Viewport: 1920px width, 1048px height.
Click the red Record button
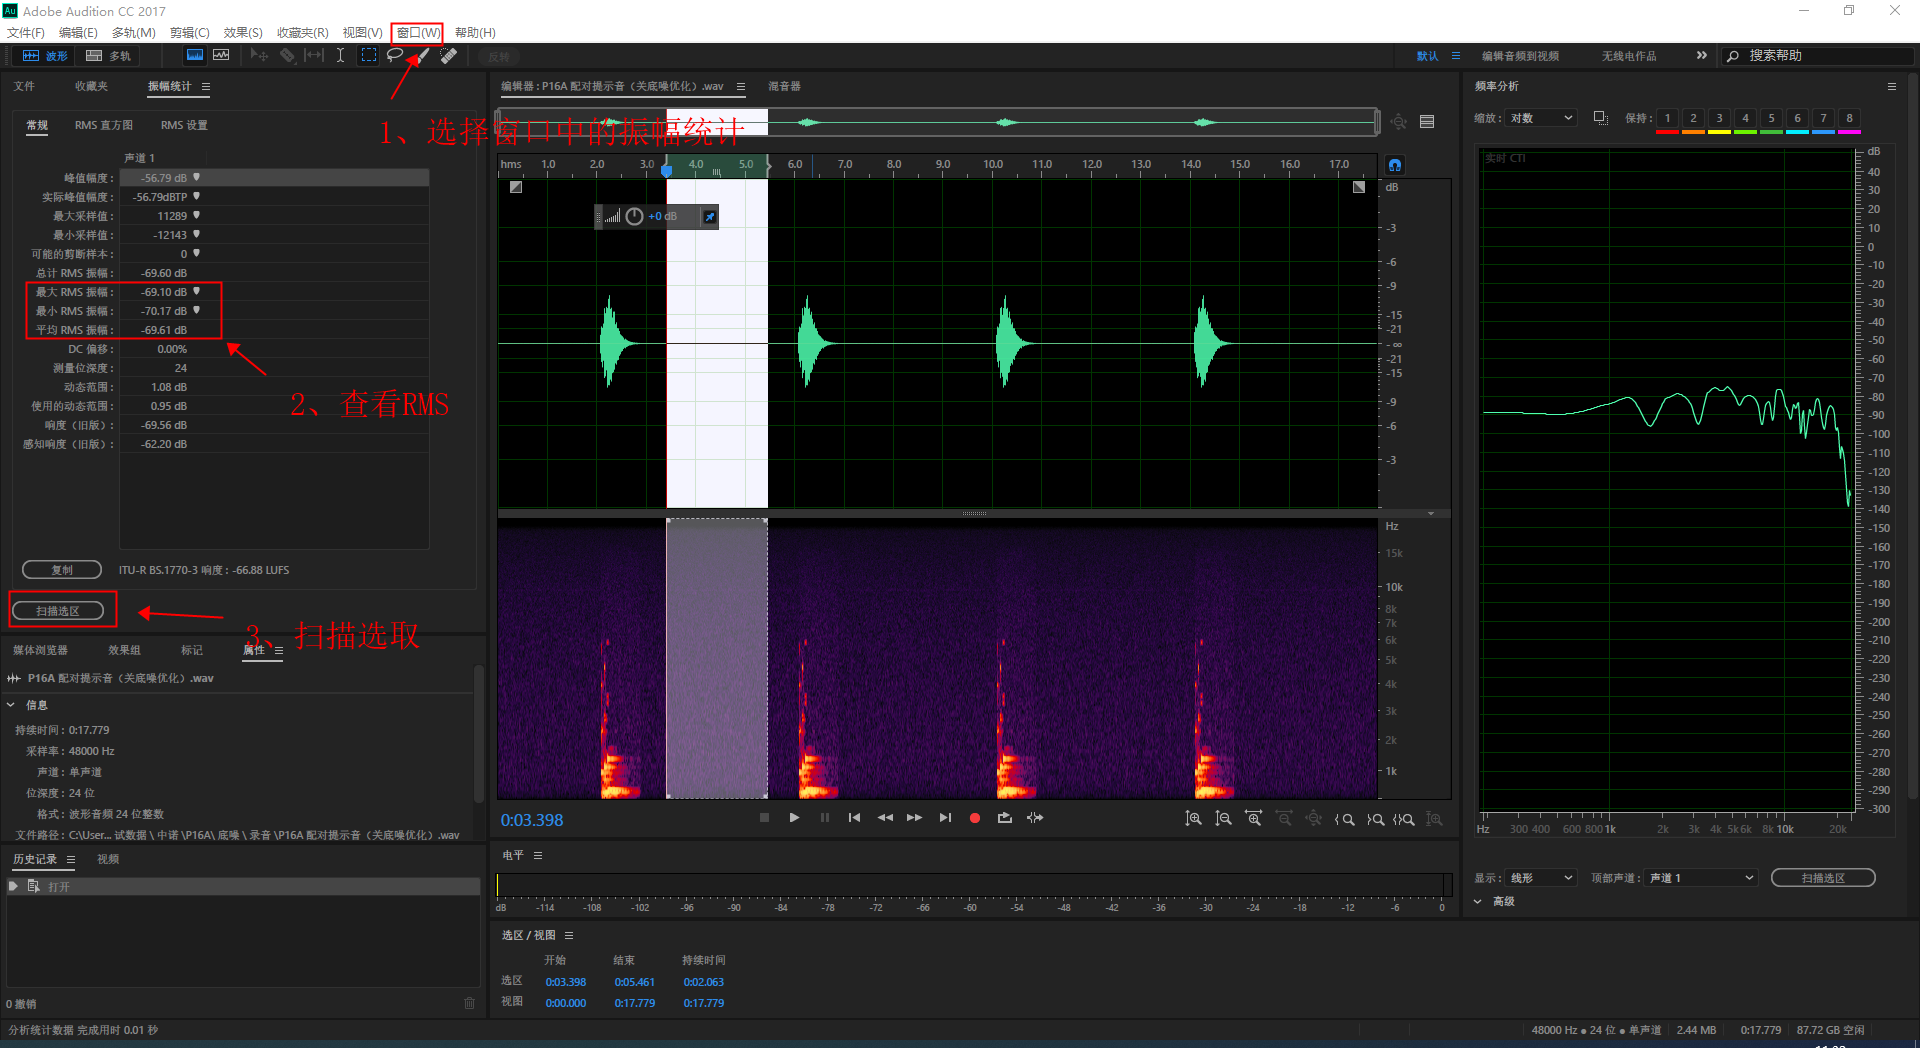[x=975, y=818]
